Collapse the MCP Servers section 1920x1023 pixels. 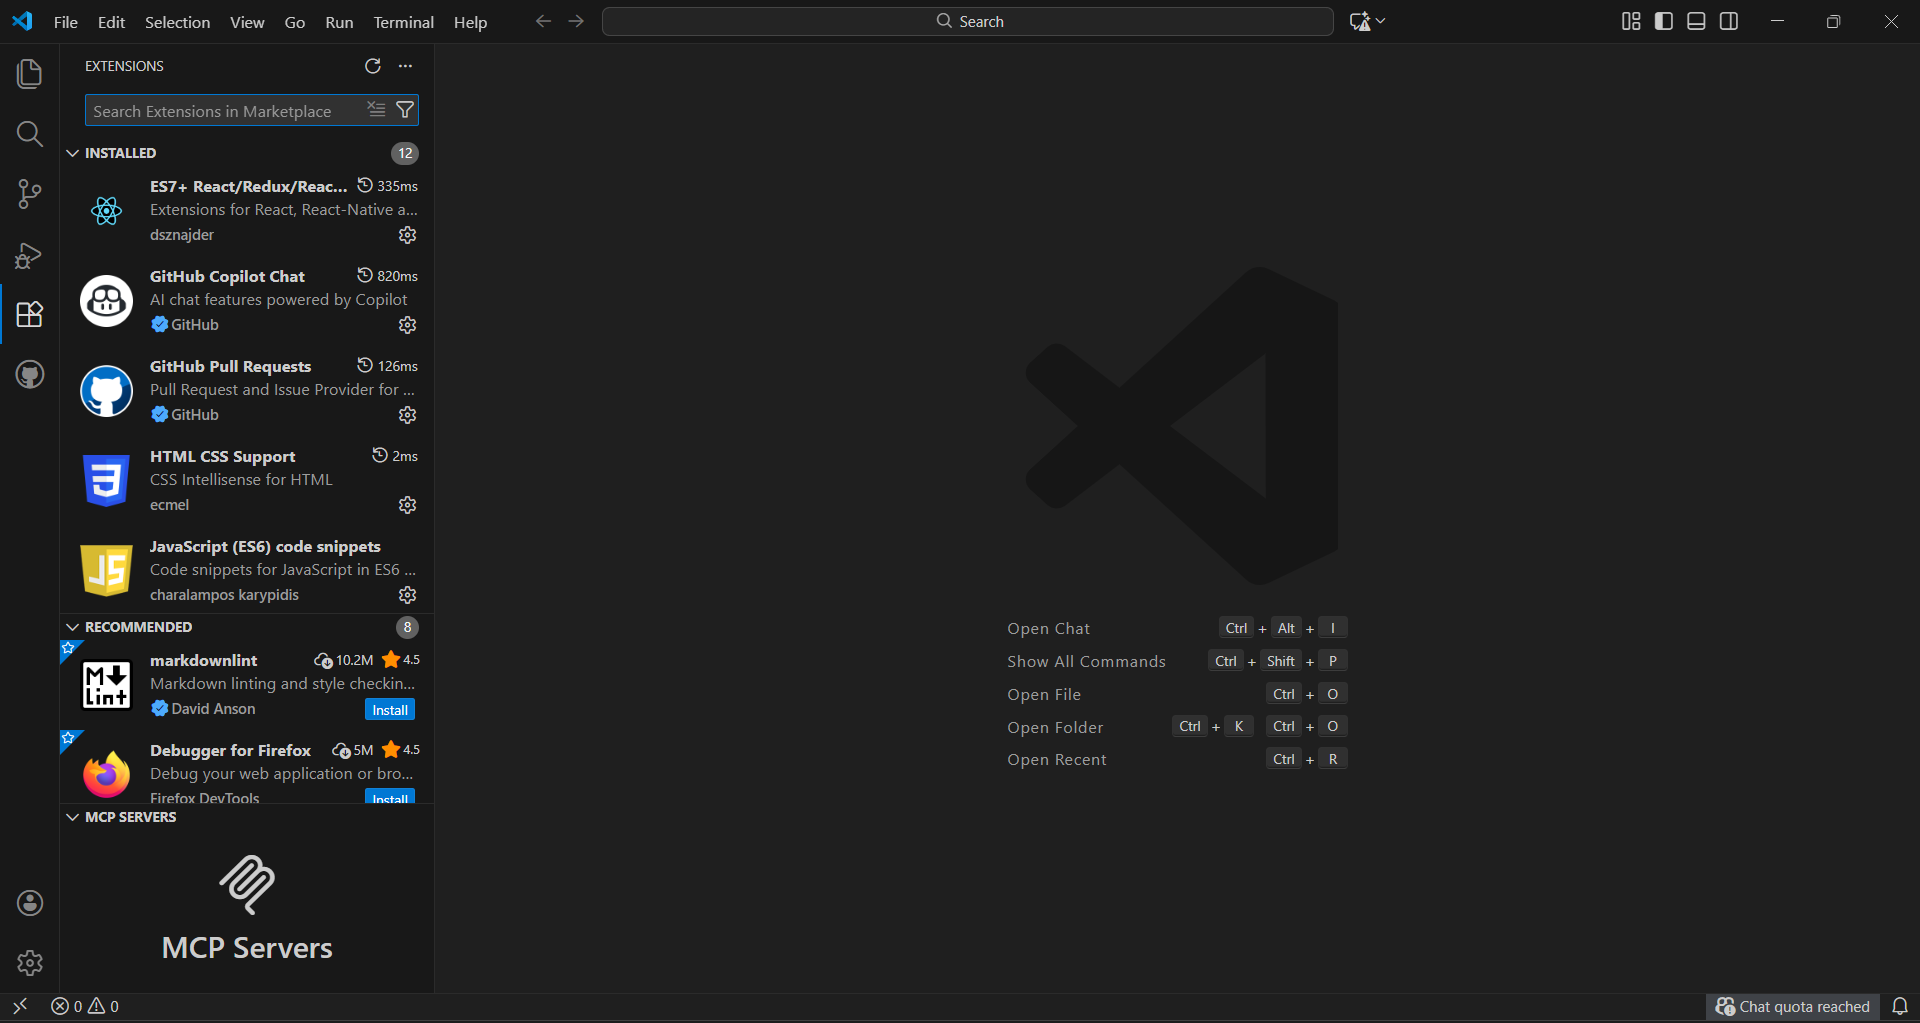pos(73,817)
